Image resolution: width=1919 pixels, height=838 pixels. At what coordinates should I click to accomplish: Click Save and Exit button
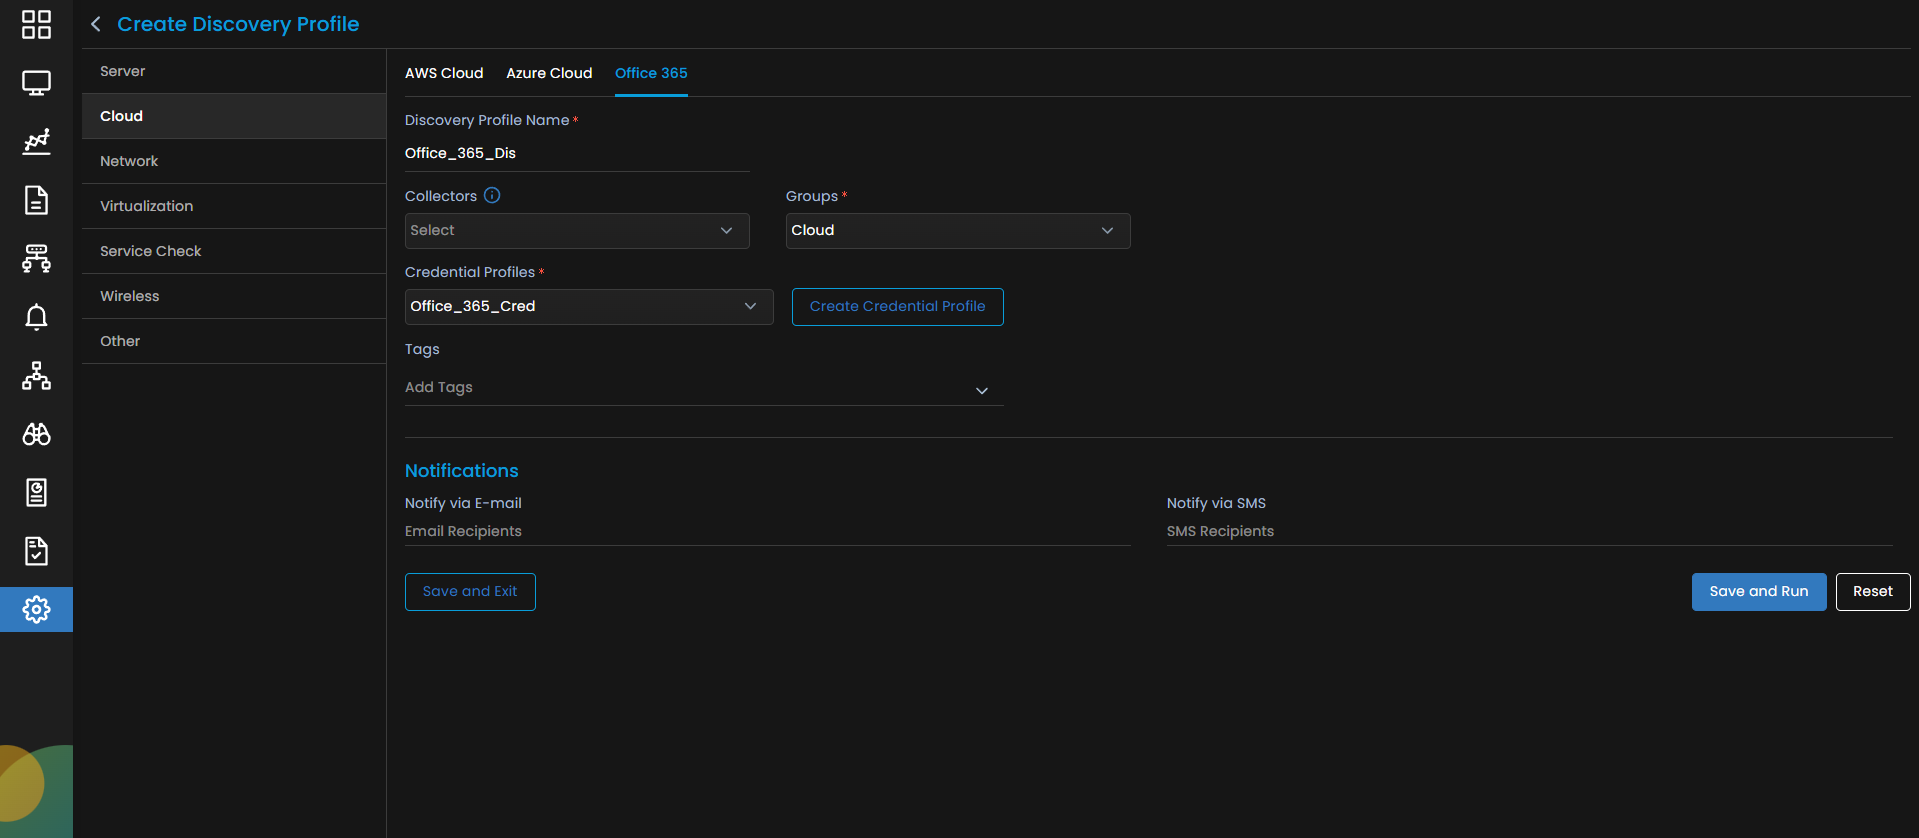[x=470, y=592]
